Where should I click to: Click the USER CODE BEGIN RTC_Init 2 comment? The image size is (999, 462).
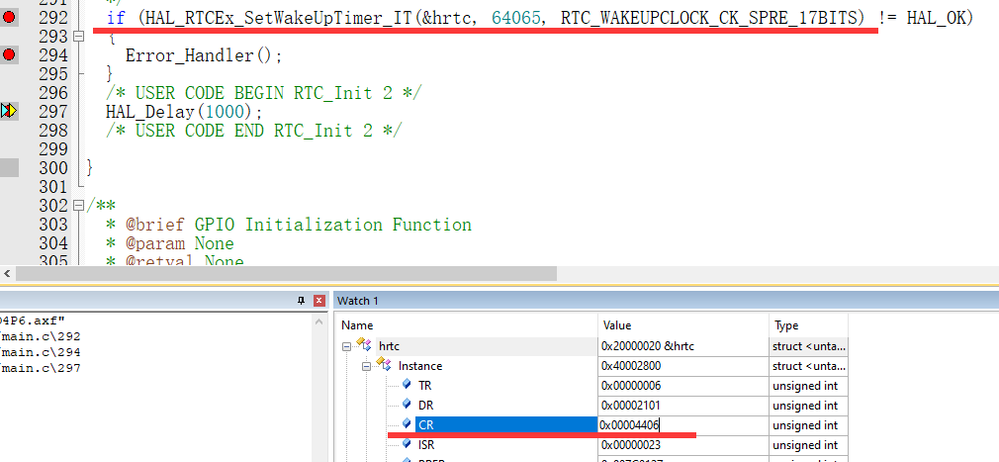point(264,93)
